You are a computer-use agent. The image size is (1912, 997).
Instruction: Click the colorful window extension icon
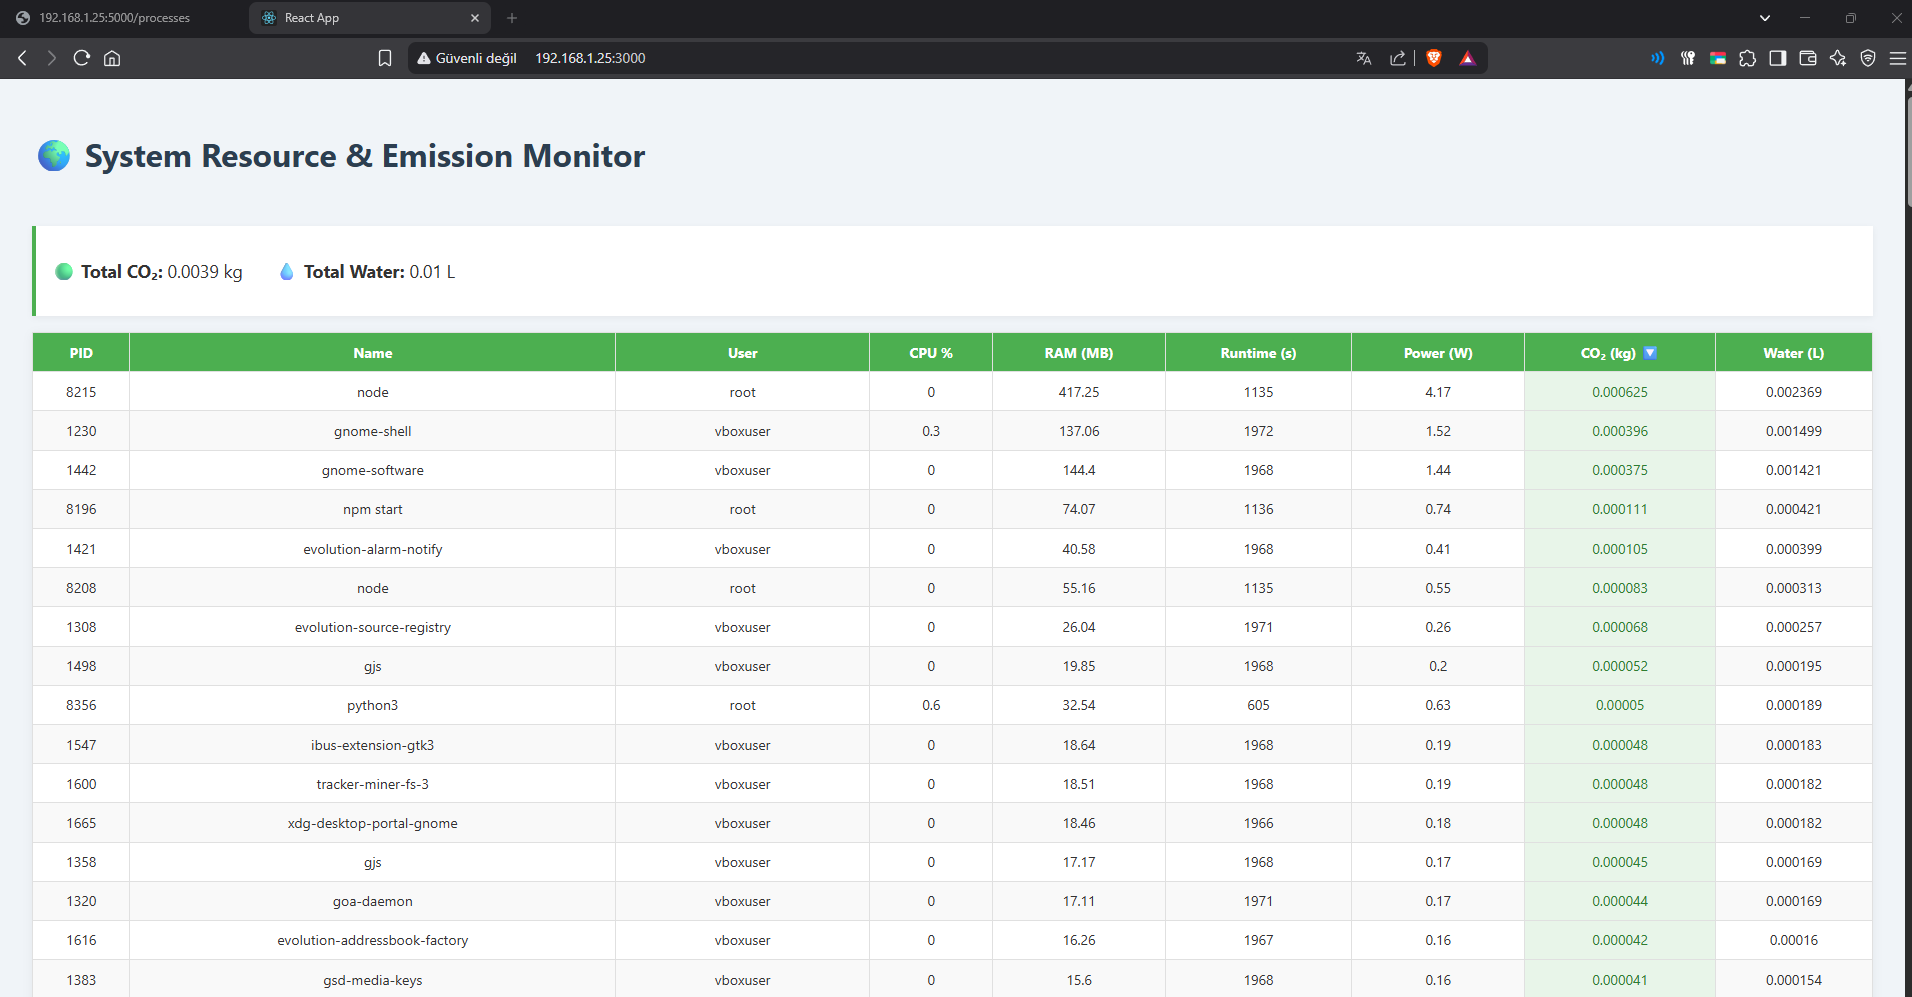click(1718, 58)
